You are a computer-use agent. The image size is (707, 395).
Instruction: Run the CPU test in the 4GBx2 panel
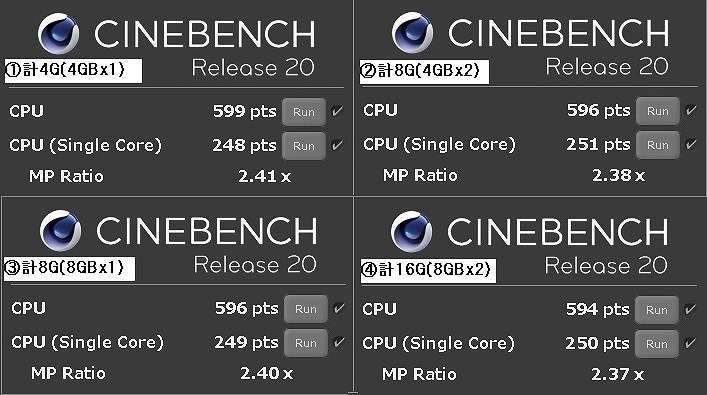(x=658, y=111)
